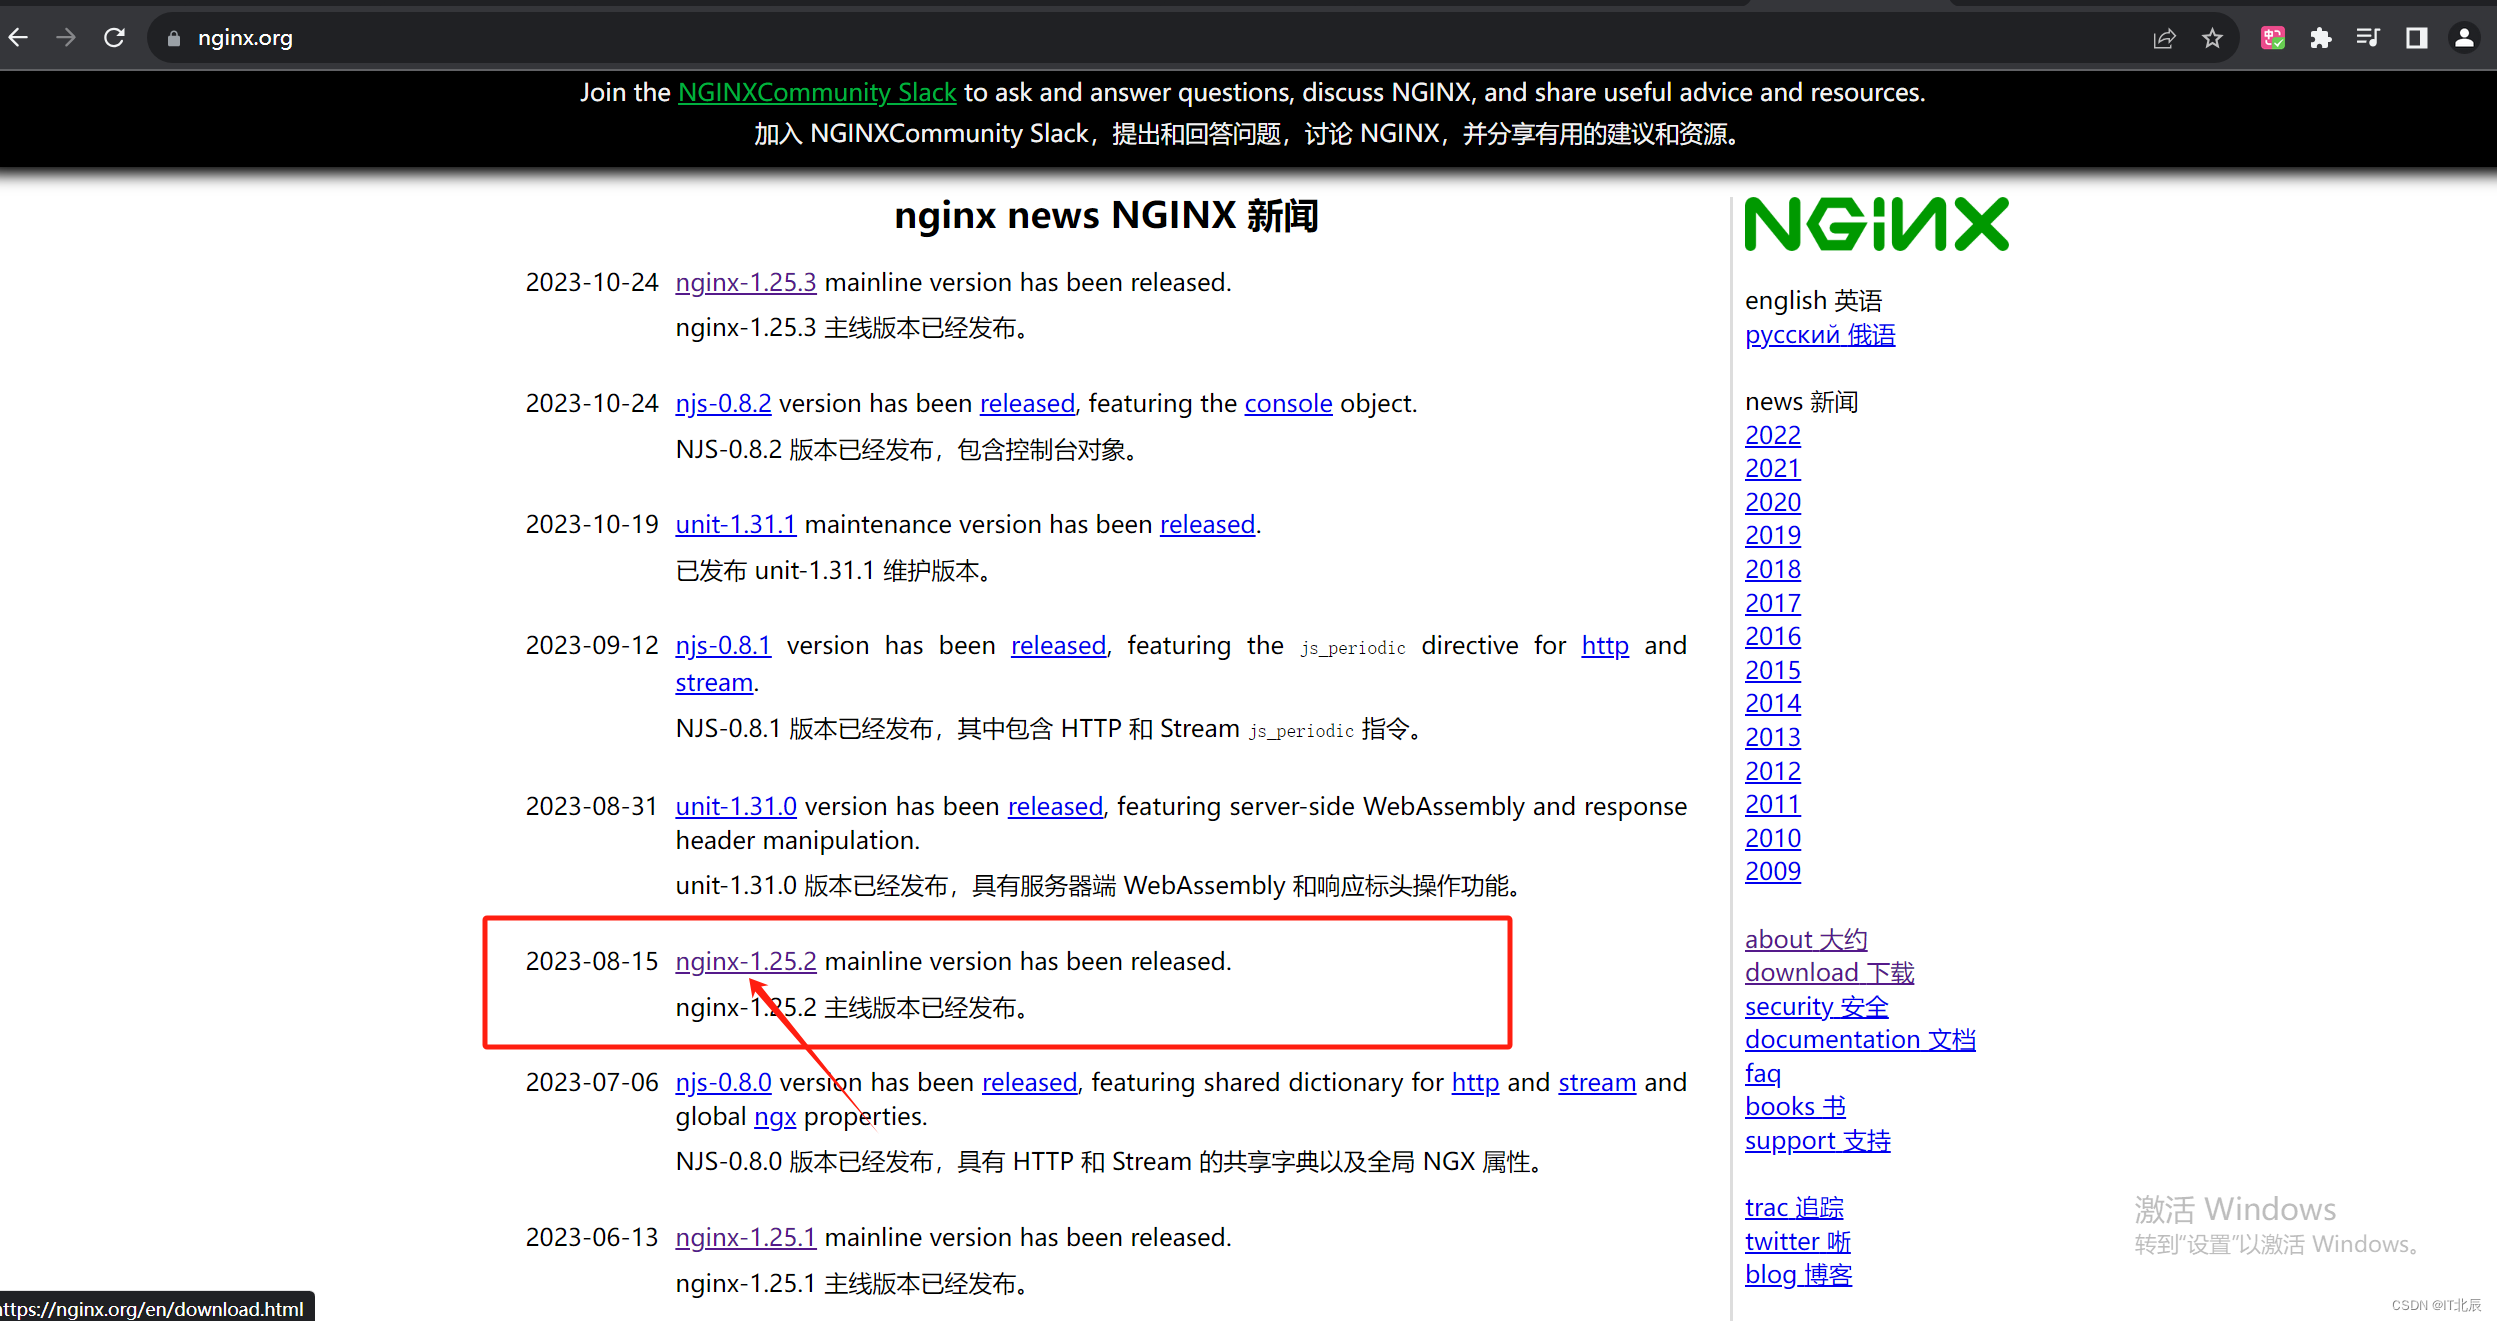Click the lock icon in address bar

(x=174, y=38)
